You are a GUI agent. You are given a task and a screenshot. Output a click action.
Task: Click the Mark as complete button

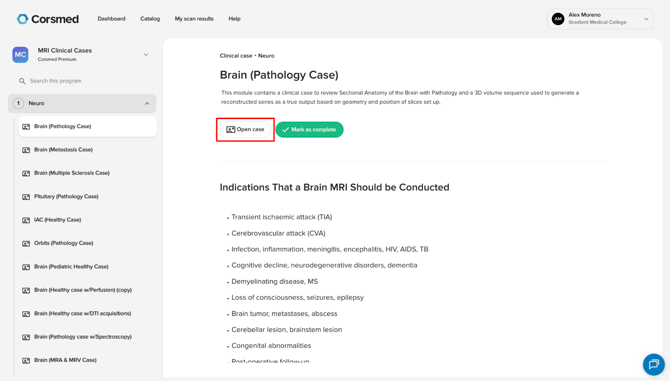[309, 129]
